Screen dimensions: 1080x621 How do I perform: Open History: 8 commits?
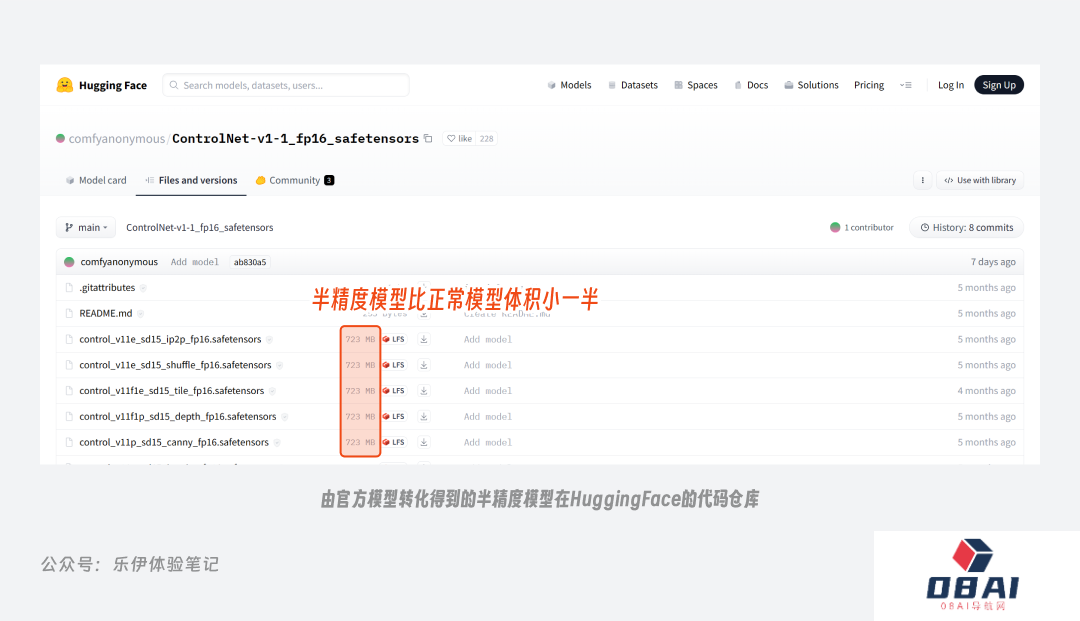tap(966, 227)
